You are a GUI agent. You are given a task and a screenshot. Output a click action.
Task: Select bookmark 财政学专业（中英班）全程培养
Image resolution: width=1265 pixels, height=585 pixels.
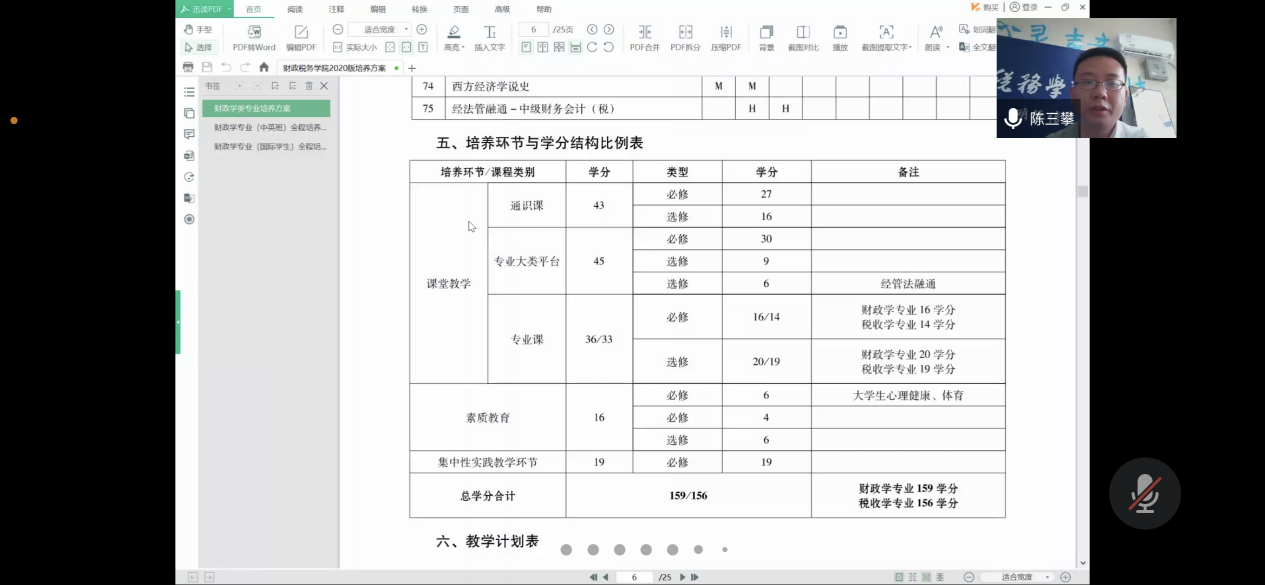269,127
